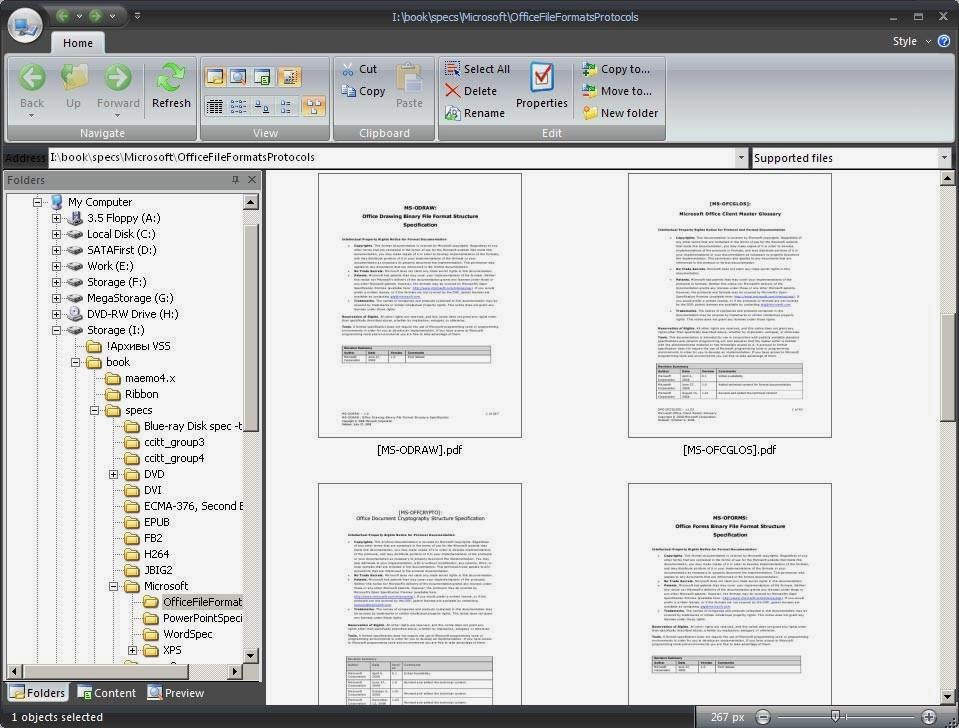Cut the selected file
Viewport: 959px width, 728px height.
[x=360, y=69]
